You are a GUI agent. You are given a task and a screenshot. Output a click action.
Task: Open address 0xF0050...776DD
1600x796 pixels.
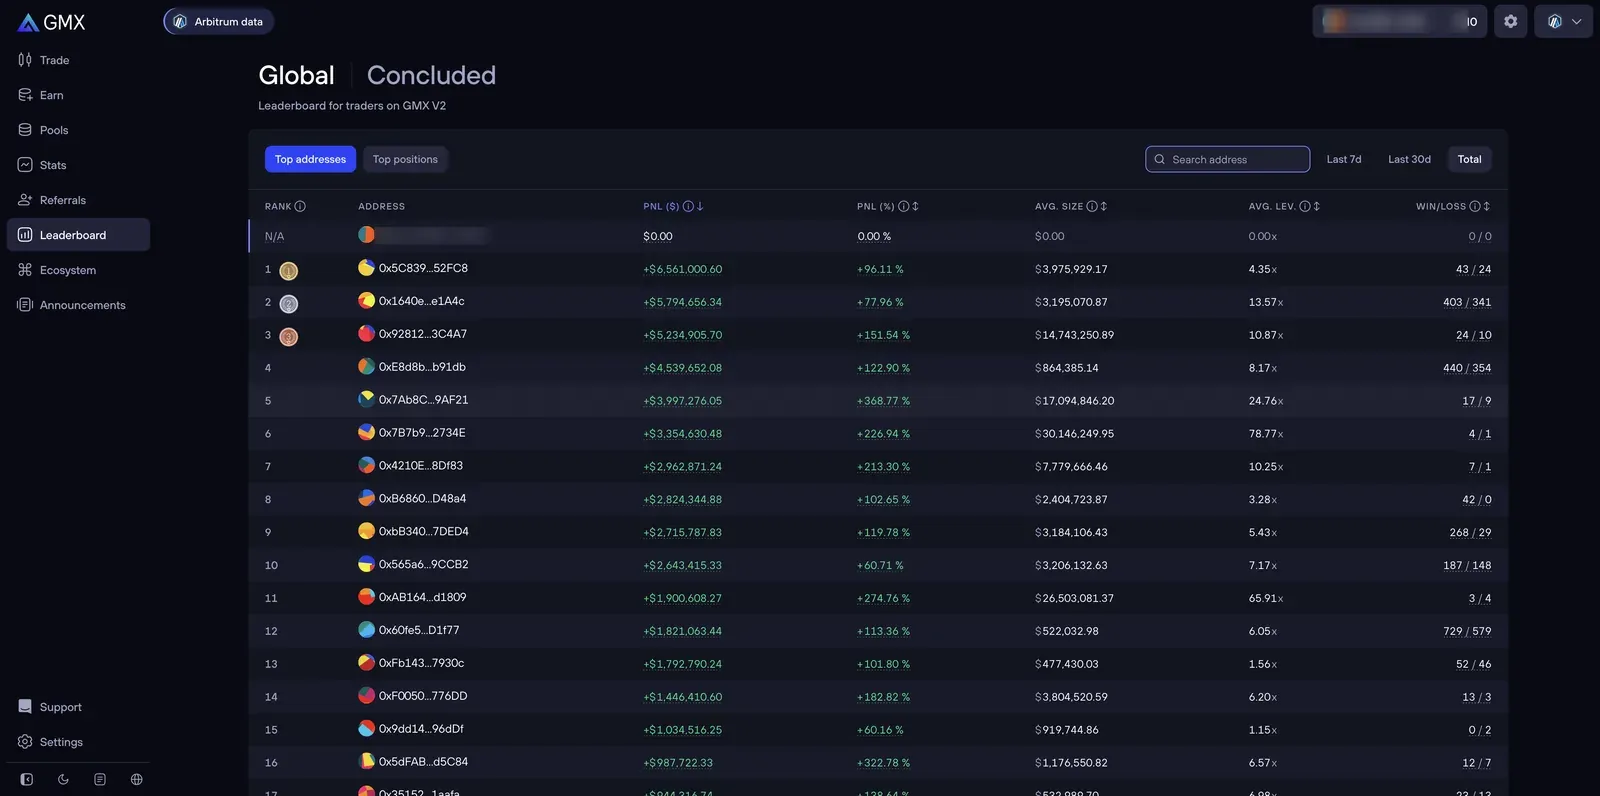click(423, 696)
